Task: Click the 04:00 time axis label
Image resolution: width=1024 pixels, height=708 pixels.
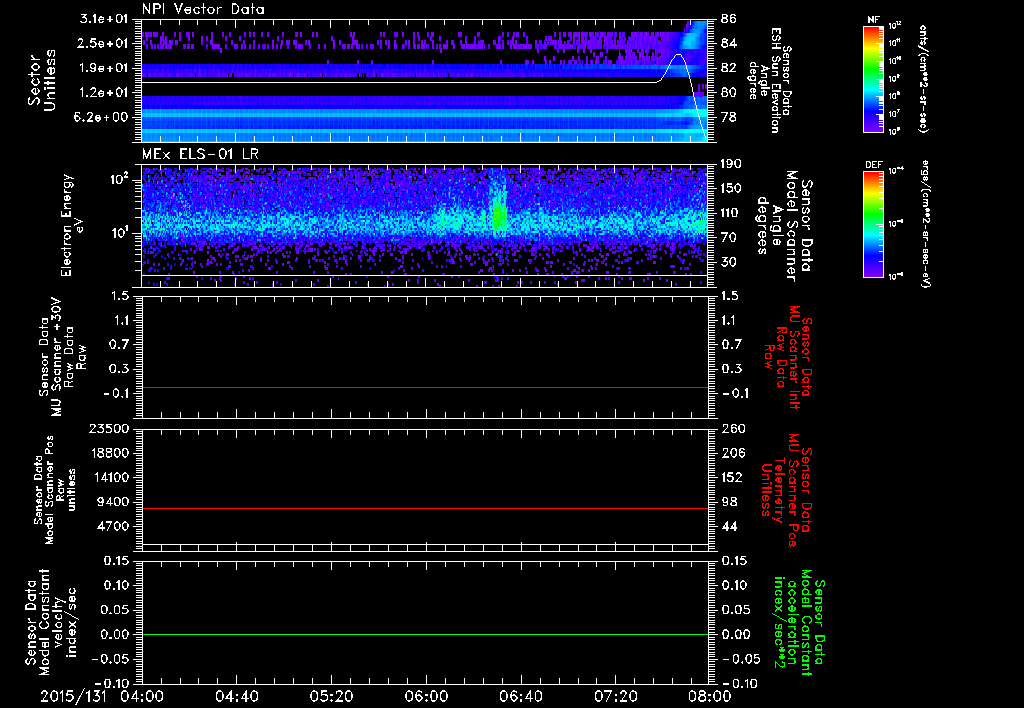Action: (142, 696)
